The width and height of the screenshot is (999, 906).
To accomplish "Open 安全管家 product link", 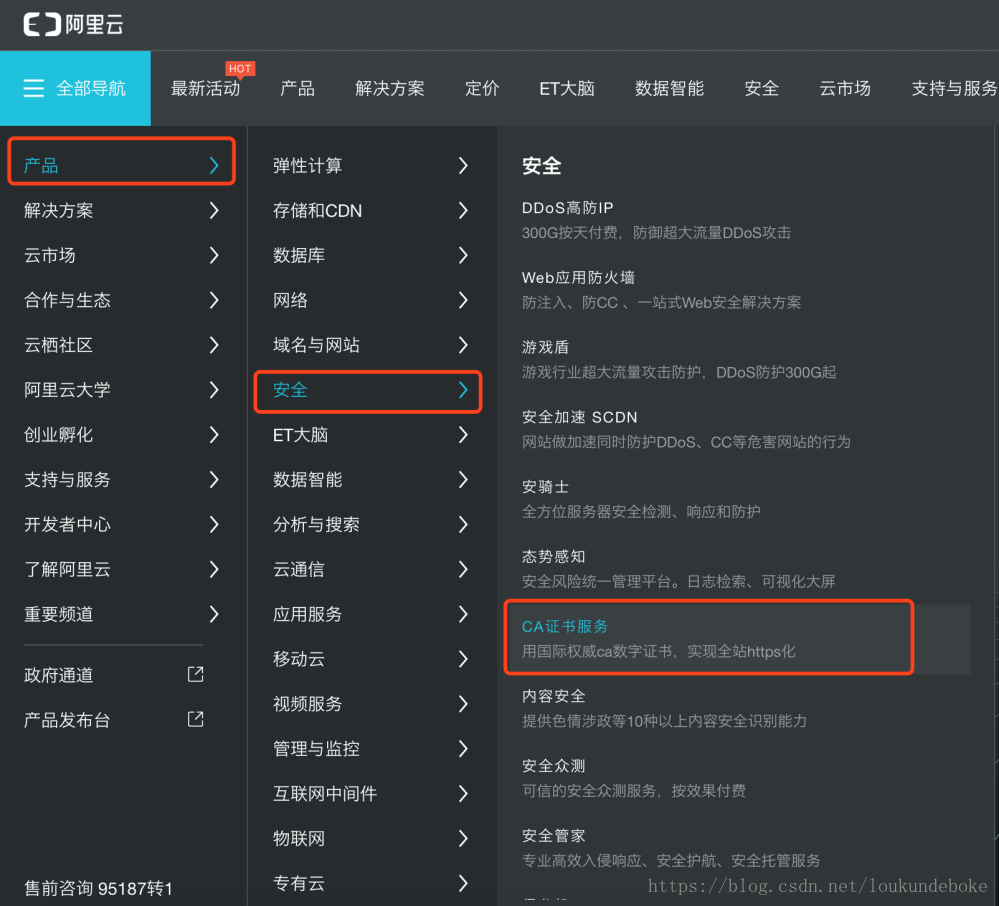I will (x=554, y=836).
